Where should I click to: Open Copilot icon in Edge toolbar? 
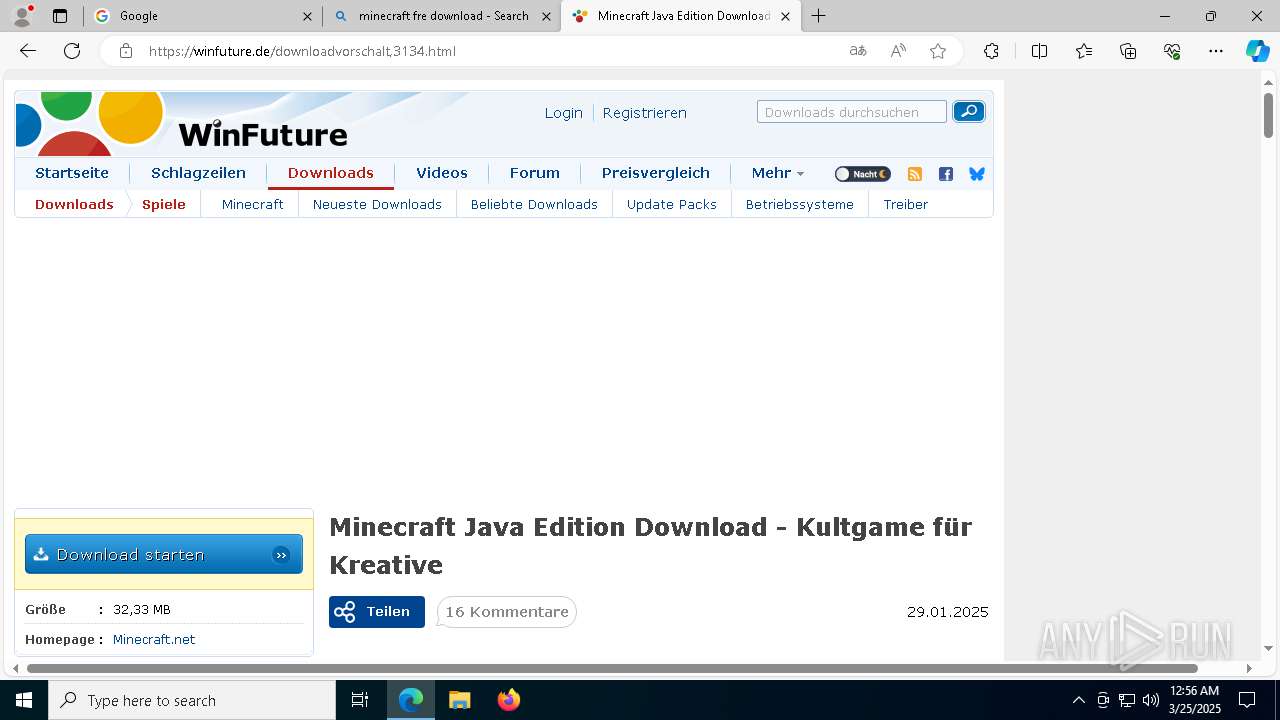[x=1257, y=51]
